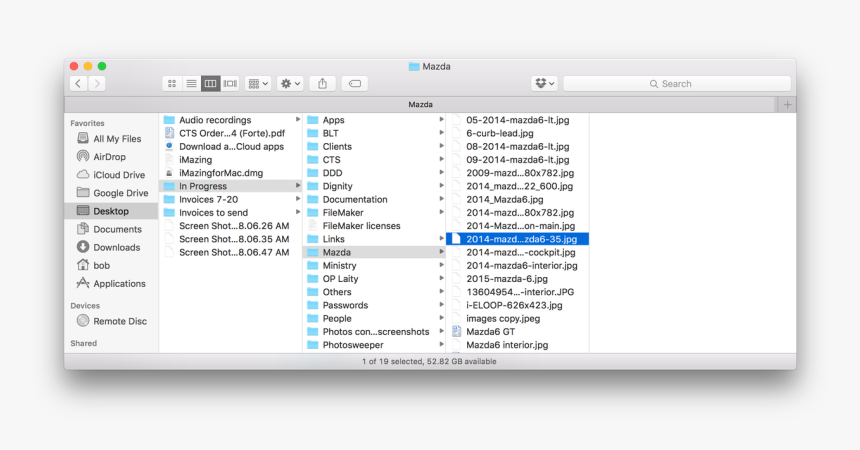Expand Audio recordings folder arrow
This screenshot has width=860, height=450.
coord(298,119)
